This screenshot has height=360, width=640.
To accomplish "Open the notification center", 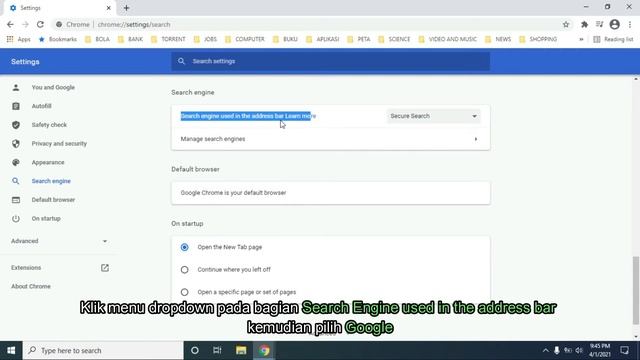I will coord(624,351).
